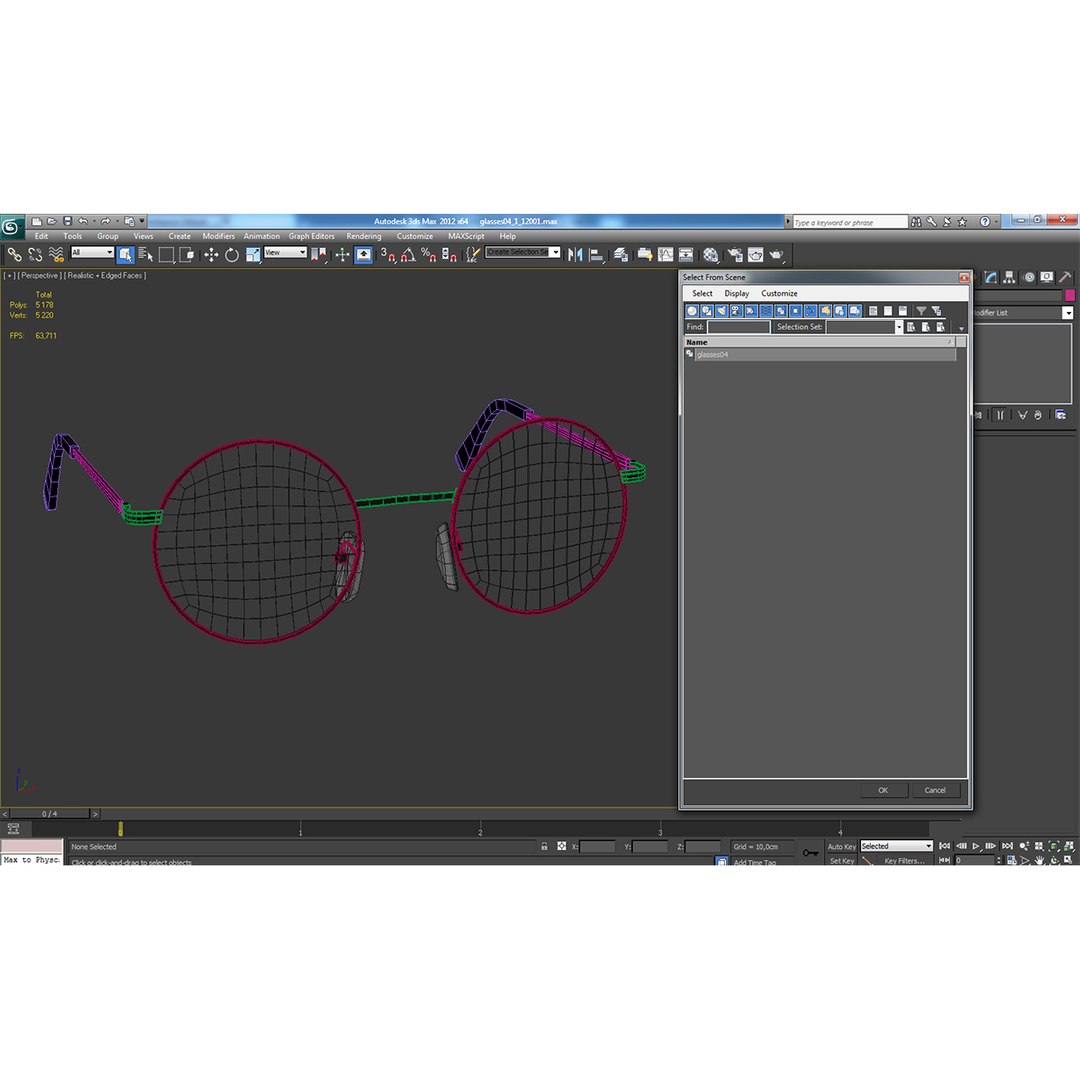Open the Rendering menu

[364, 236]
